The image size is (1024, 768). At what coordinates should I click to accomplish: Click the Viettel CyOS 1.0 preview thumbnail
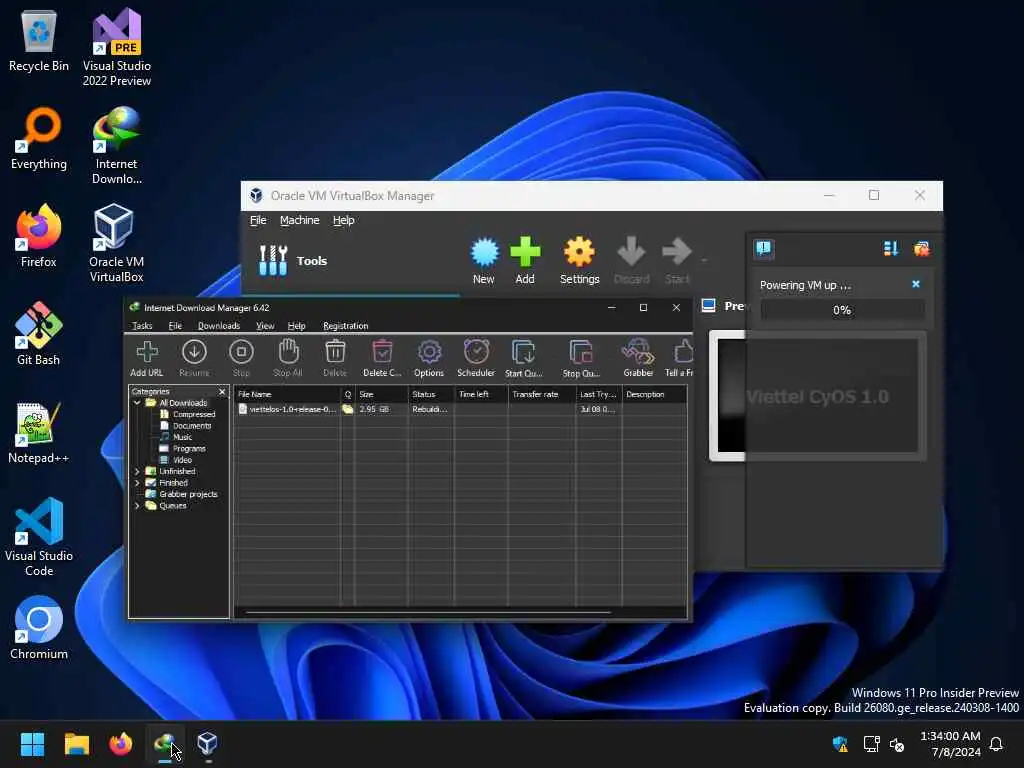(818, 396)
